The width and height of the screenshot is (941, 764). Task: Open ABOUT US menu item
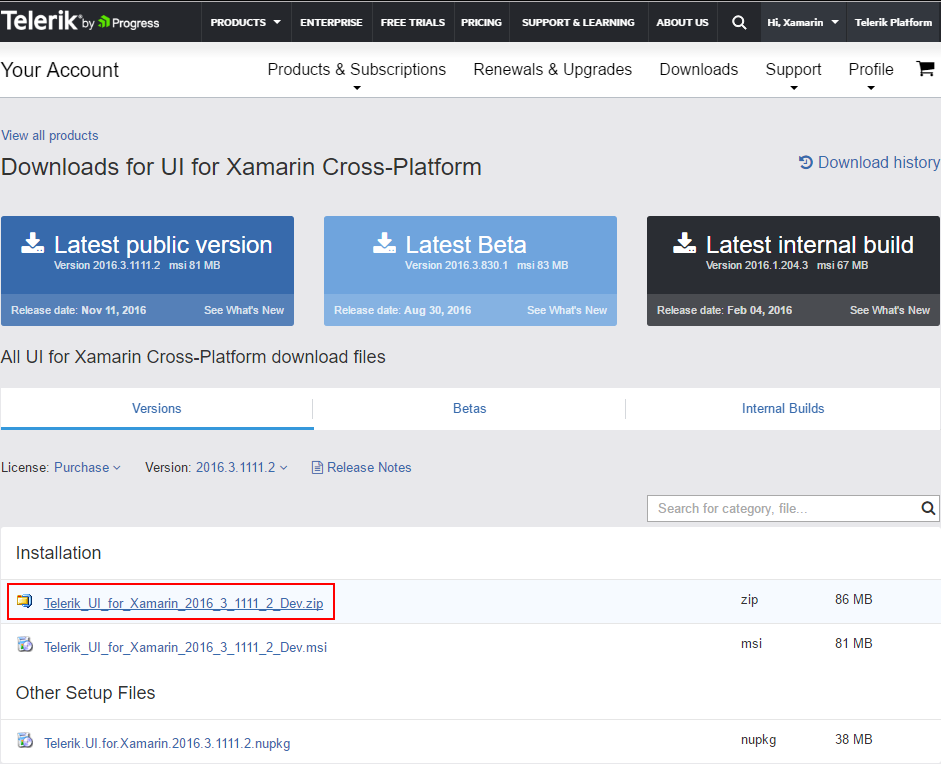click(682, 22)
